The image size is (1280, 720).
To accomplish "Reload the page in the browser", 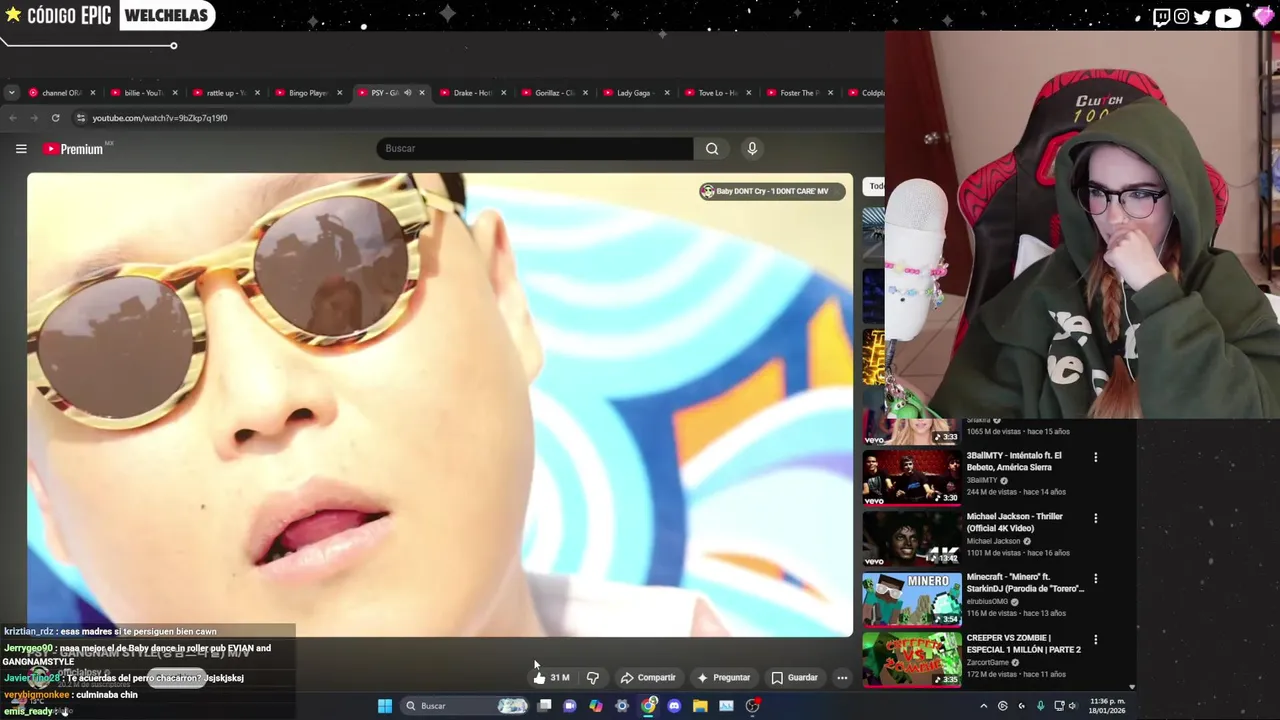I will click(x=55, y=118).
